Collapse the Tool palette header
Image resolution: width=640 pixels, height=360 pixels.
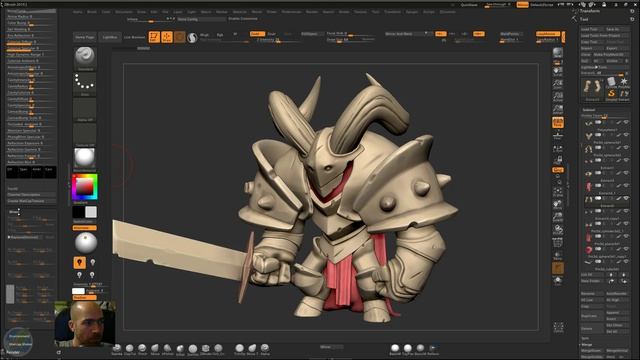[x=584, y=19]
